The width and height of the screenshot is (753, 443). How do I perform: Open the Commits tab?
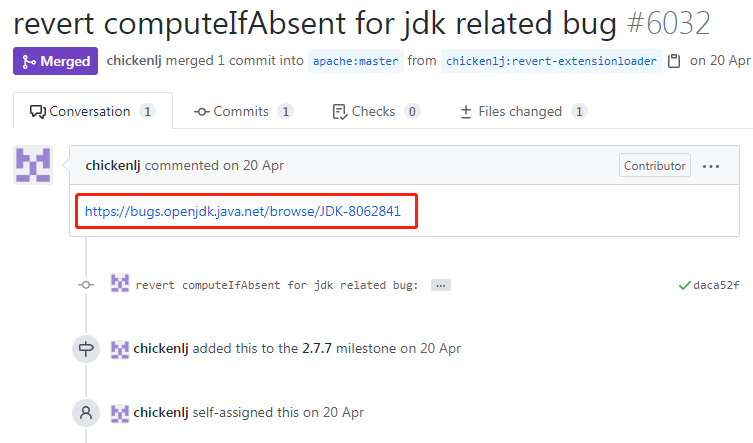(243, 111)
